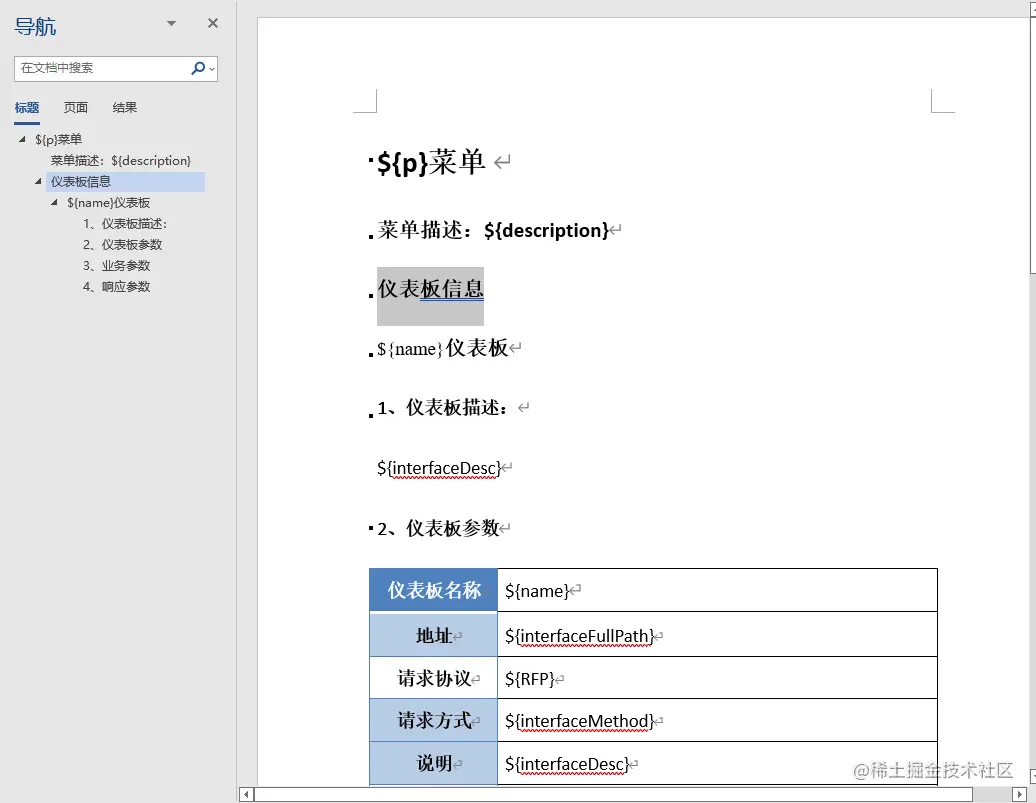Click the 请求协议 table cell
Viewport: 1036px width, 803px height.
point(433,678)
